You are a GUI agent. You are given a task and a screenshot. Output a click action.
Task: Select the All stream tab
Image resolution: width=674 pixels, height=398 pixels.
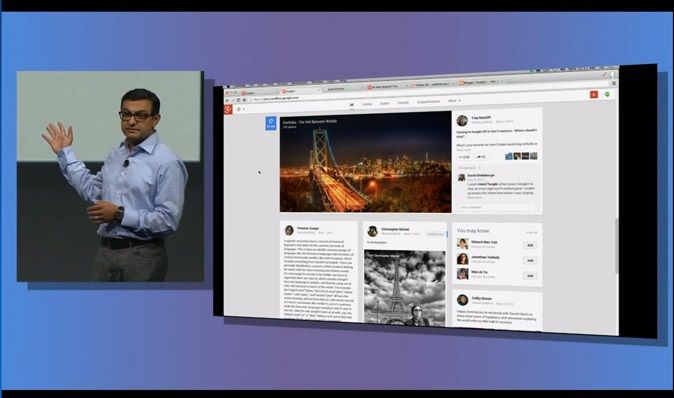(x=351, y=104)
